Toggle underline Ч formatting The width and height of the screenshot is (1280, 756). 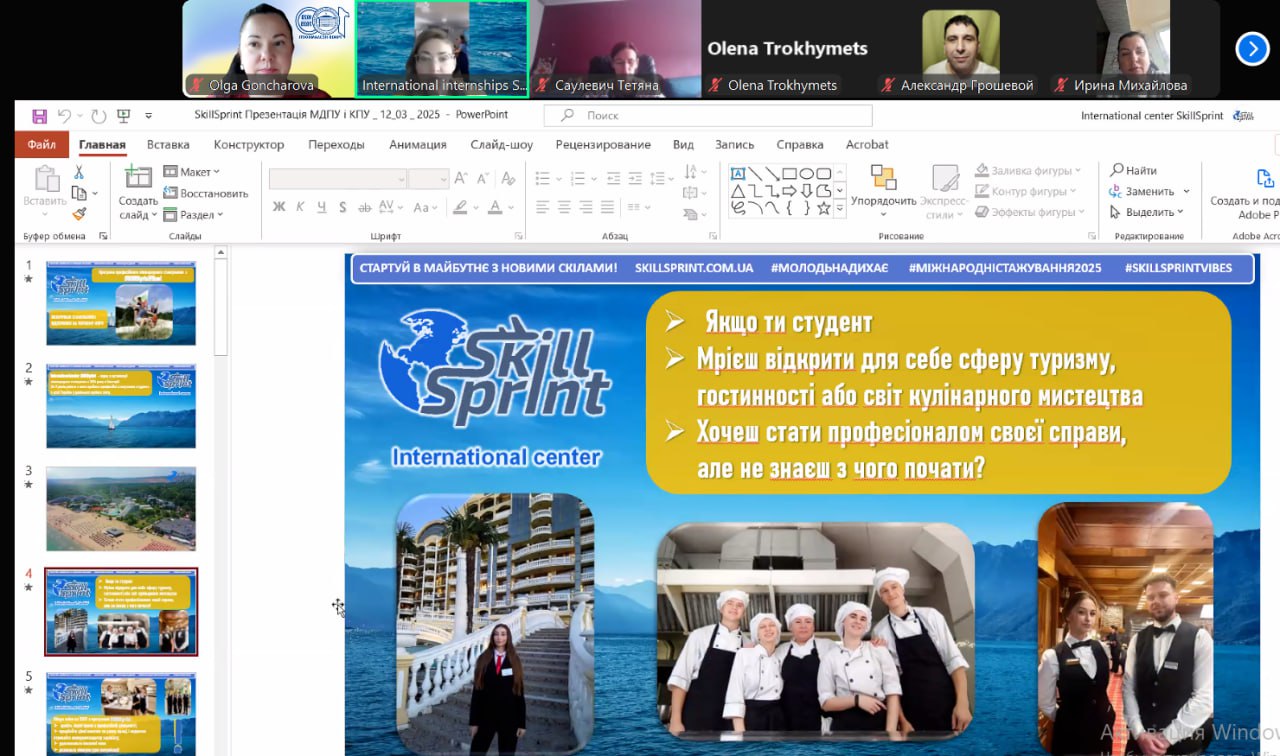(x=321, y=207)
